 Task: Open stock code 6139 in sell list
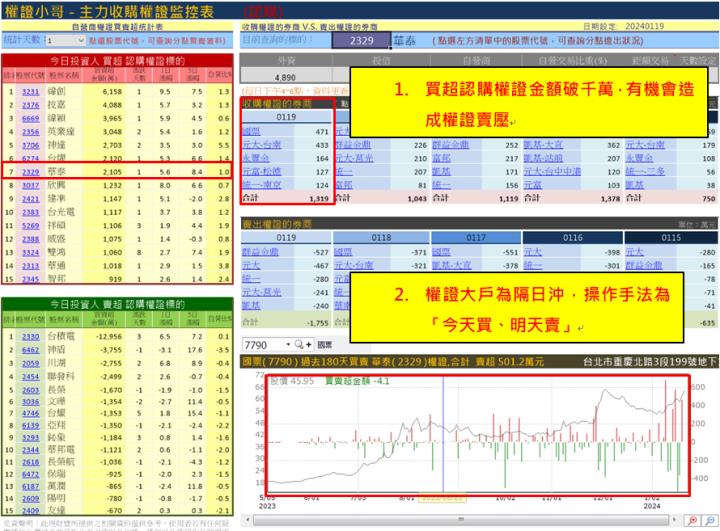(31, 426)
